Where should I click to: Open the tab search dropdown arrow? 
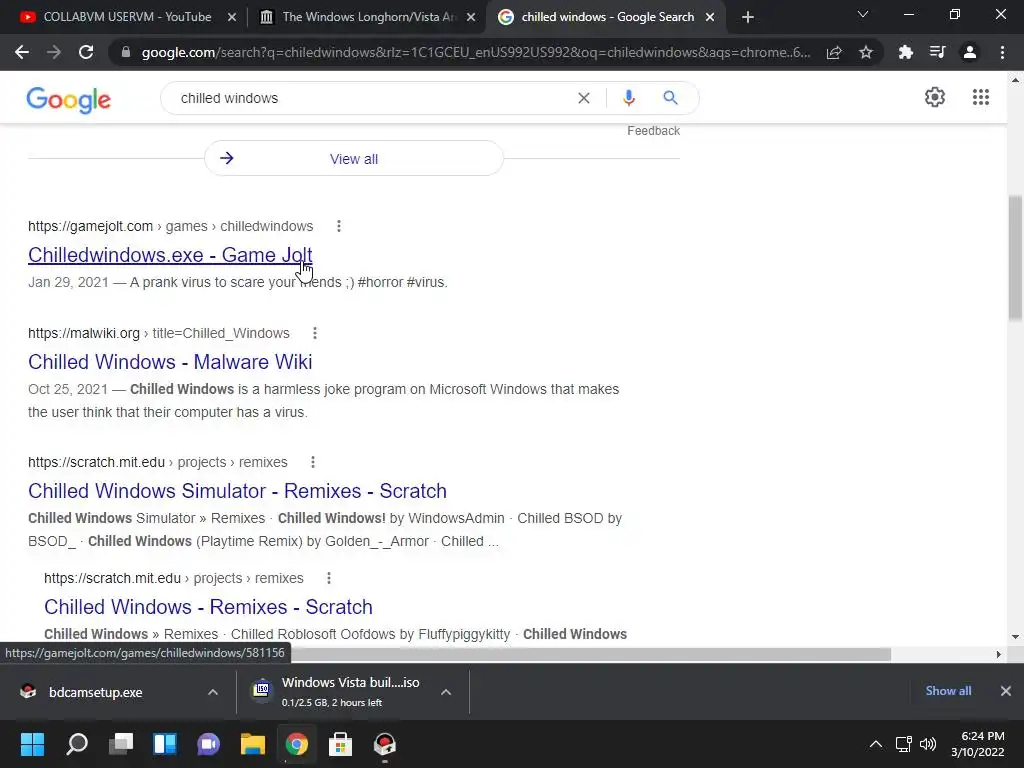pos(863,14)
